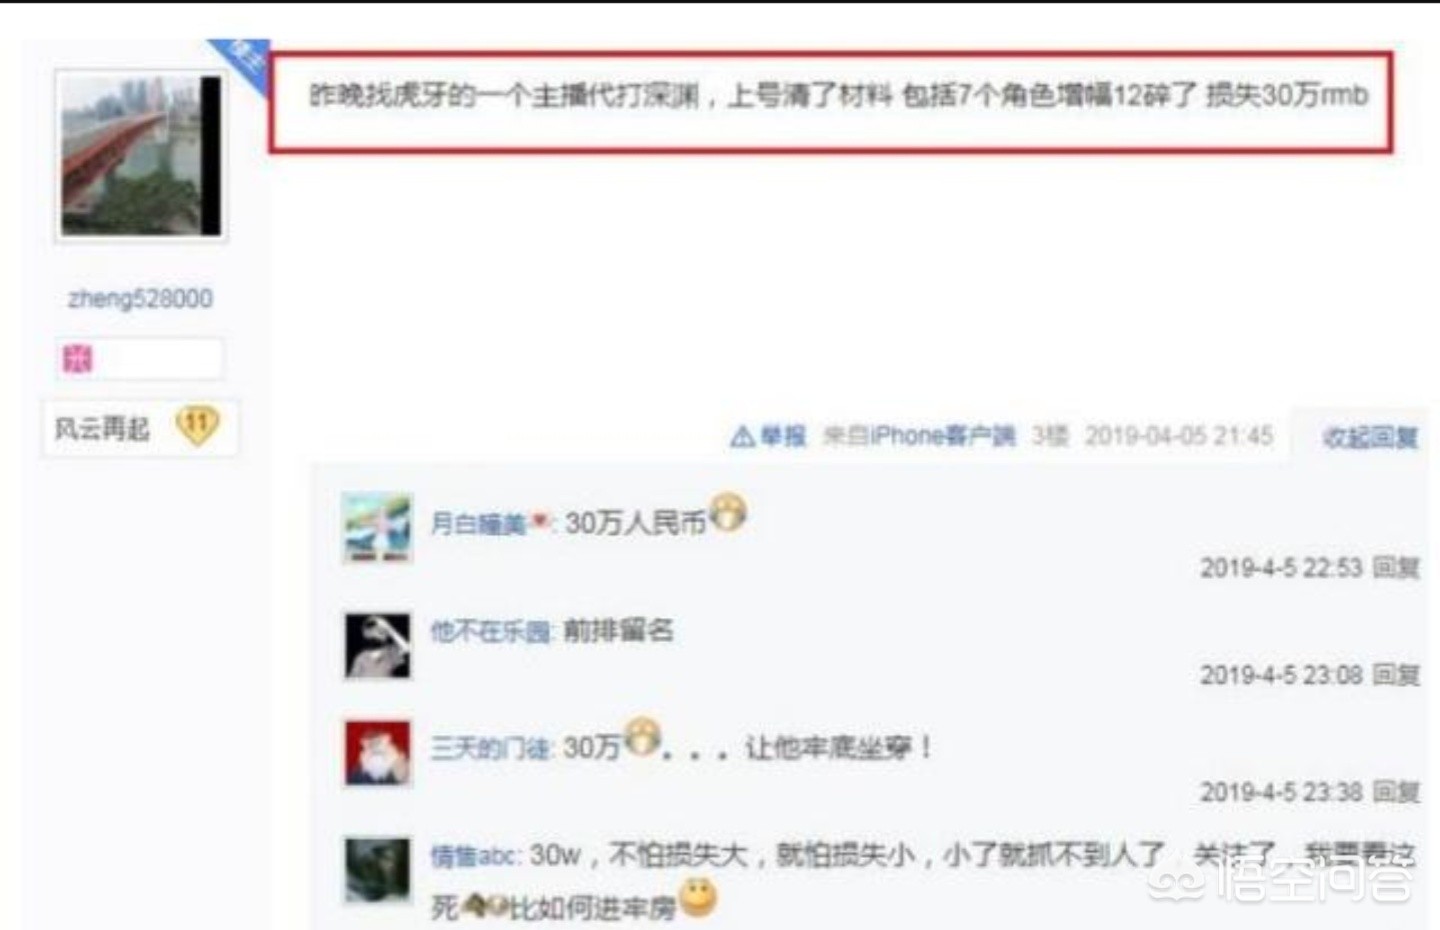
Task: Click 月白瞳美's avatar thumbnail
Action: click(x=377, y=527)
